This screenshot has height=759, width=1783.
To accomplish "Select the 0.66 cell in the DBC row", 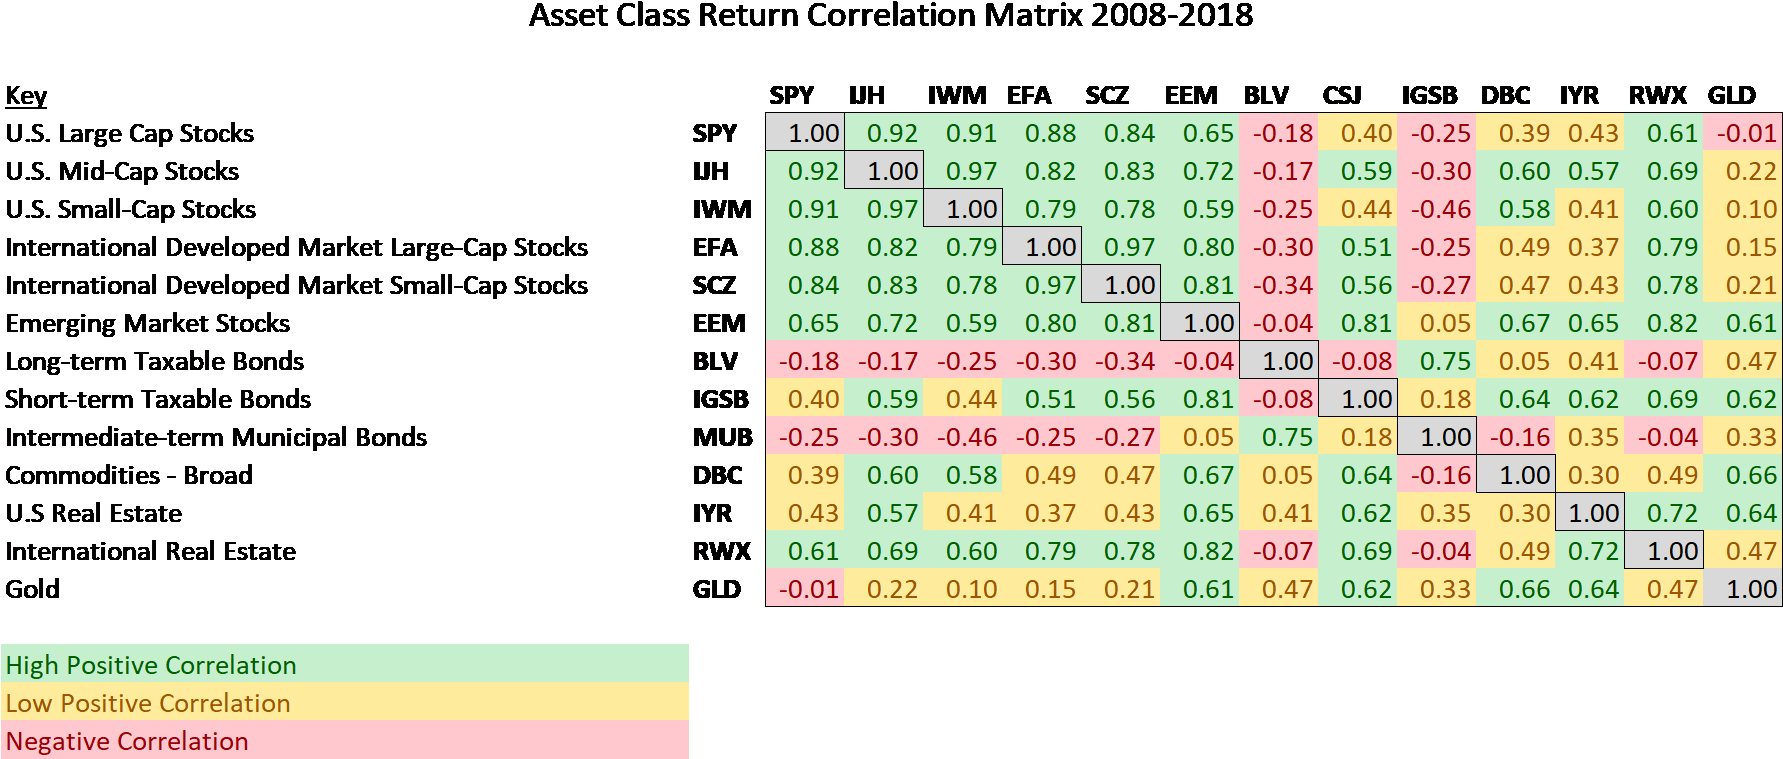I will (x=1743, y=475).
